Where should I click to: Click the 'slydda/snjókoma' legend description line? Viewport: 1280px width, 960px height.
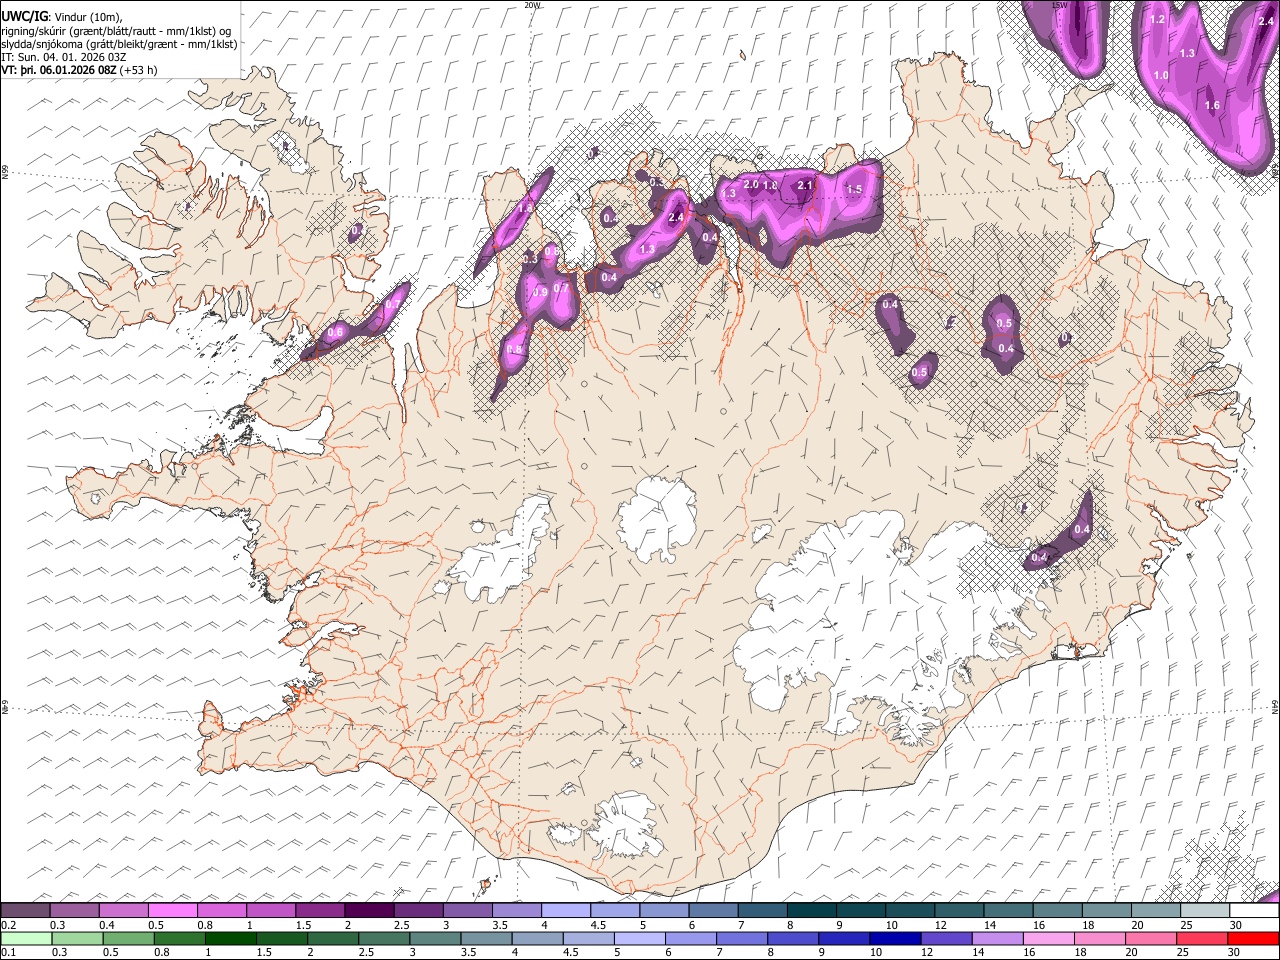119,44
